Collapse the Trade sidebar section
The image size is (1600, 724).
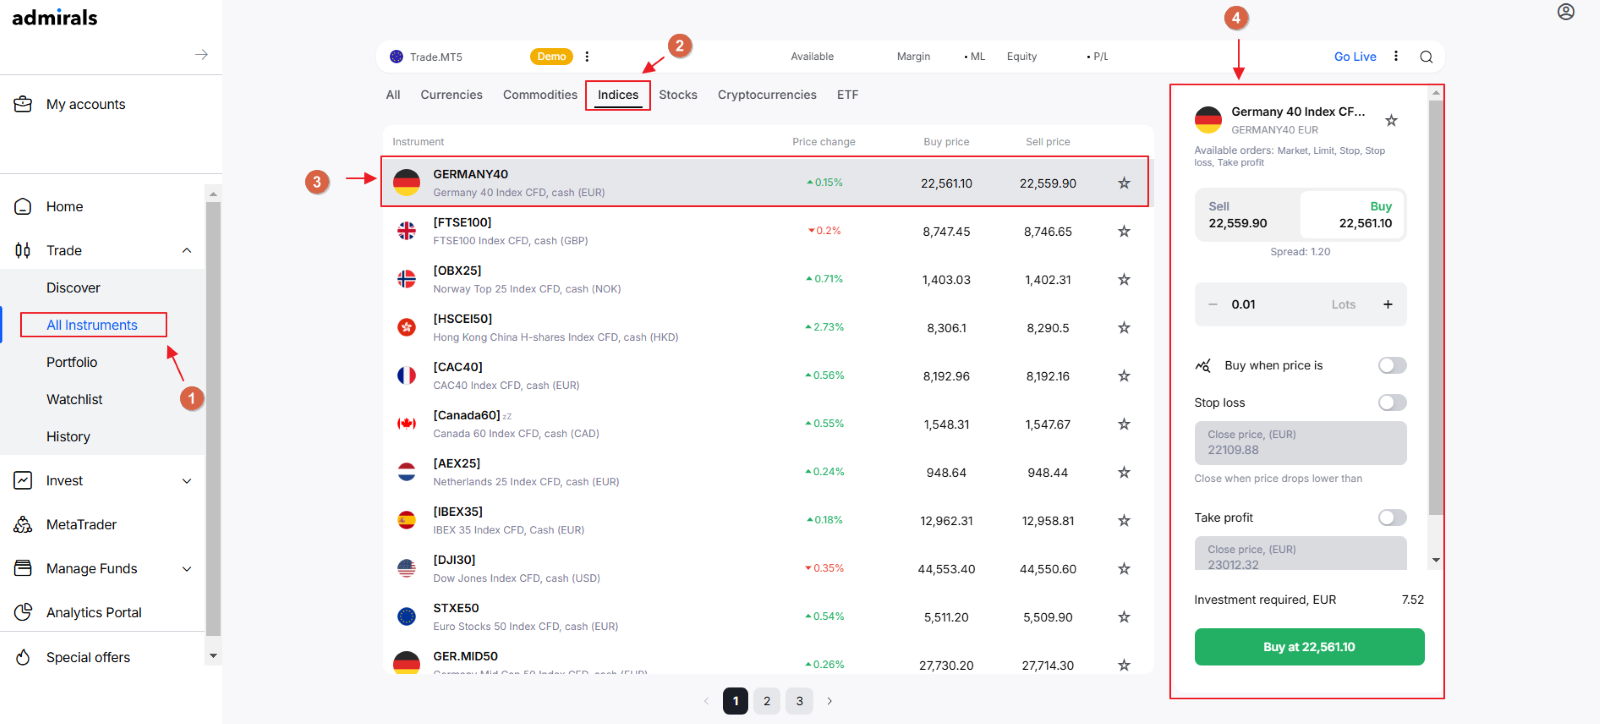pos(187,250)
